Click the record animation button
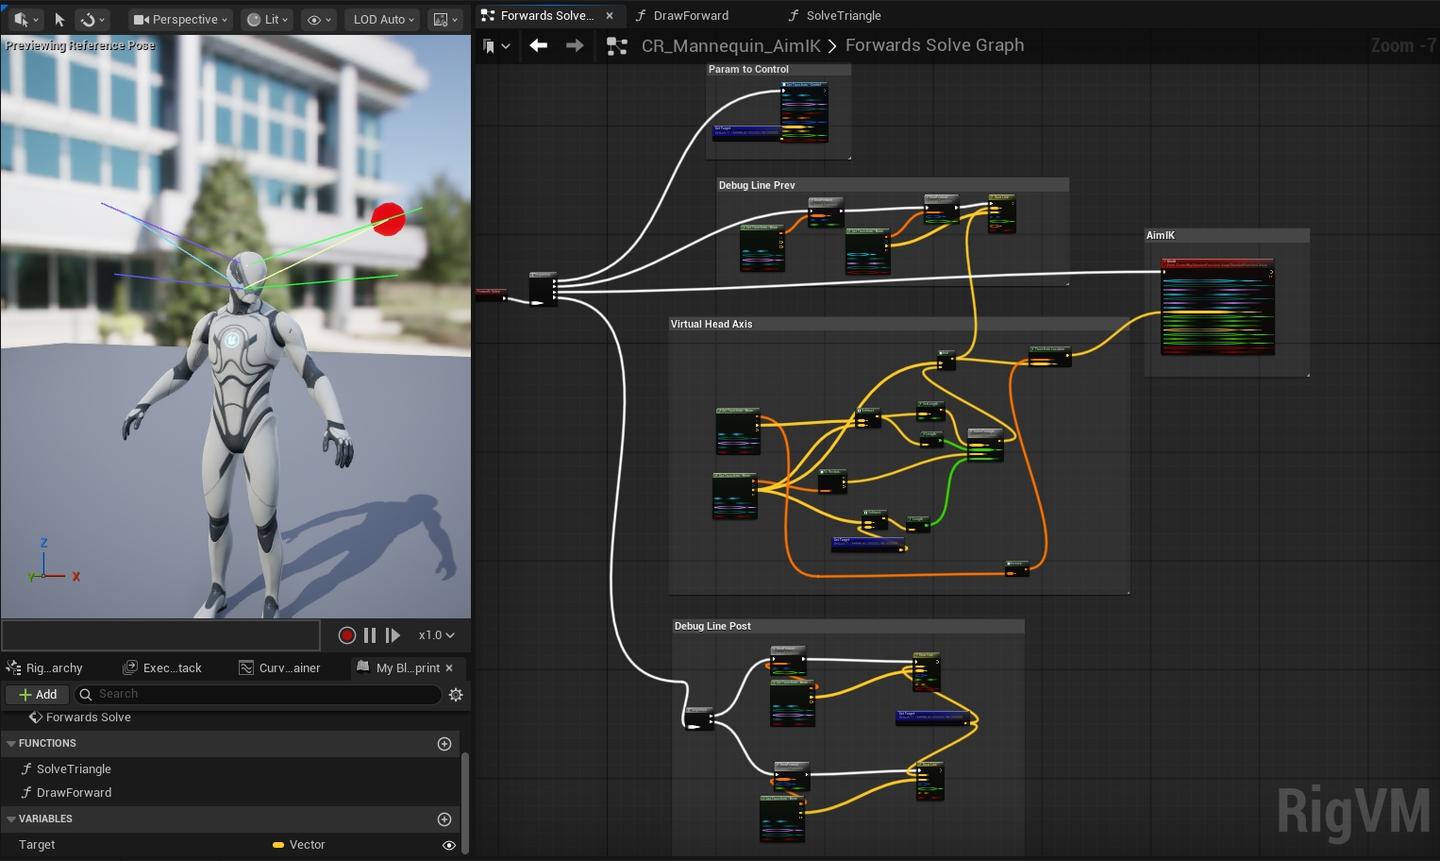 [347, 635]
